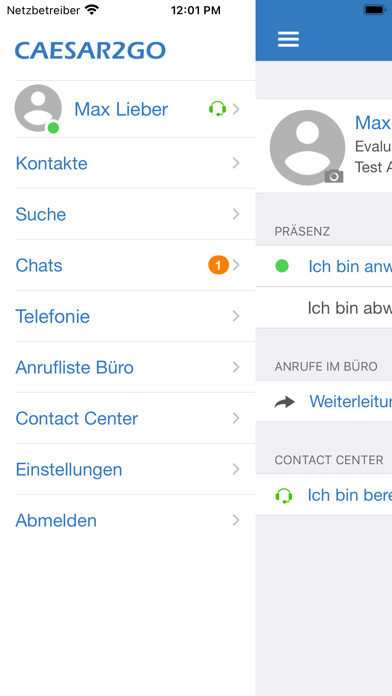This screenshot has height=696, width=392.
Task: Click the CAESAR2GO logo
Action: (x=91, y=50)
